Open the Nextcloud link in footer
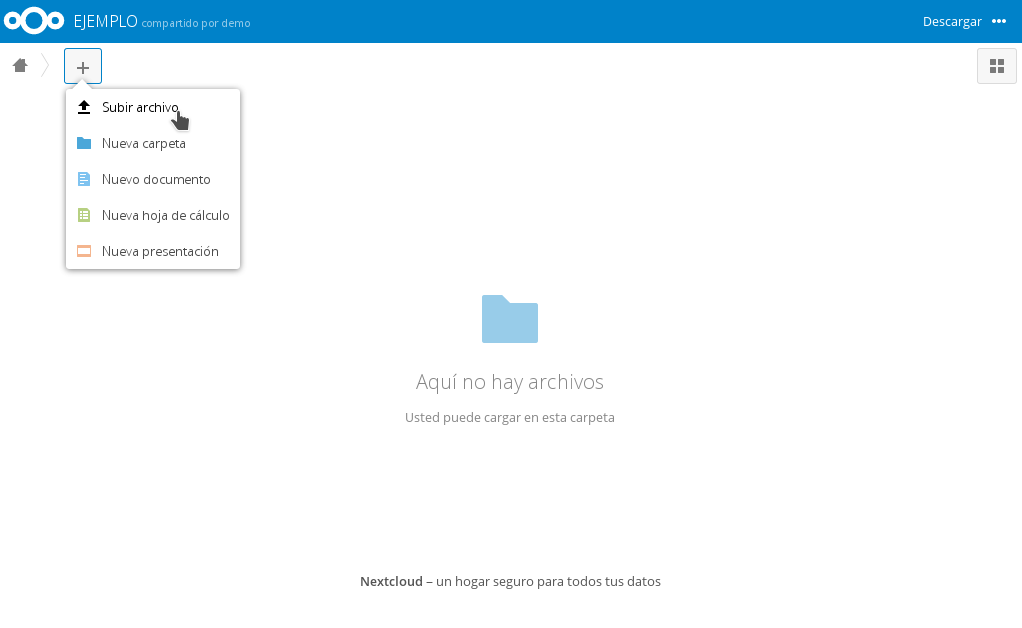Screen dimensions: 1022x628 coord(391,581)
